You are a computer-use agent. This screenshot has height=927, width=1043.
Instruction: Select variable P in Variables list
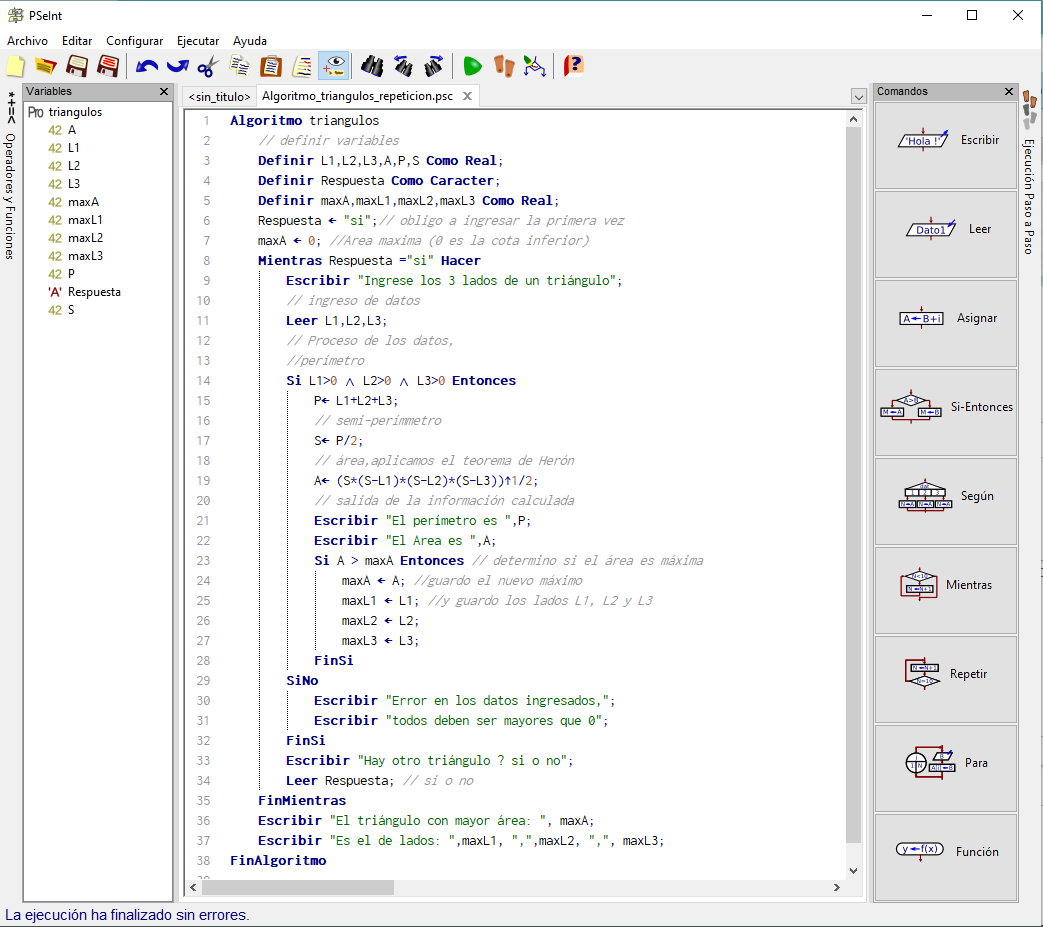point(71,273)
